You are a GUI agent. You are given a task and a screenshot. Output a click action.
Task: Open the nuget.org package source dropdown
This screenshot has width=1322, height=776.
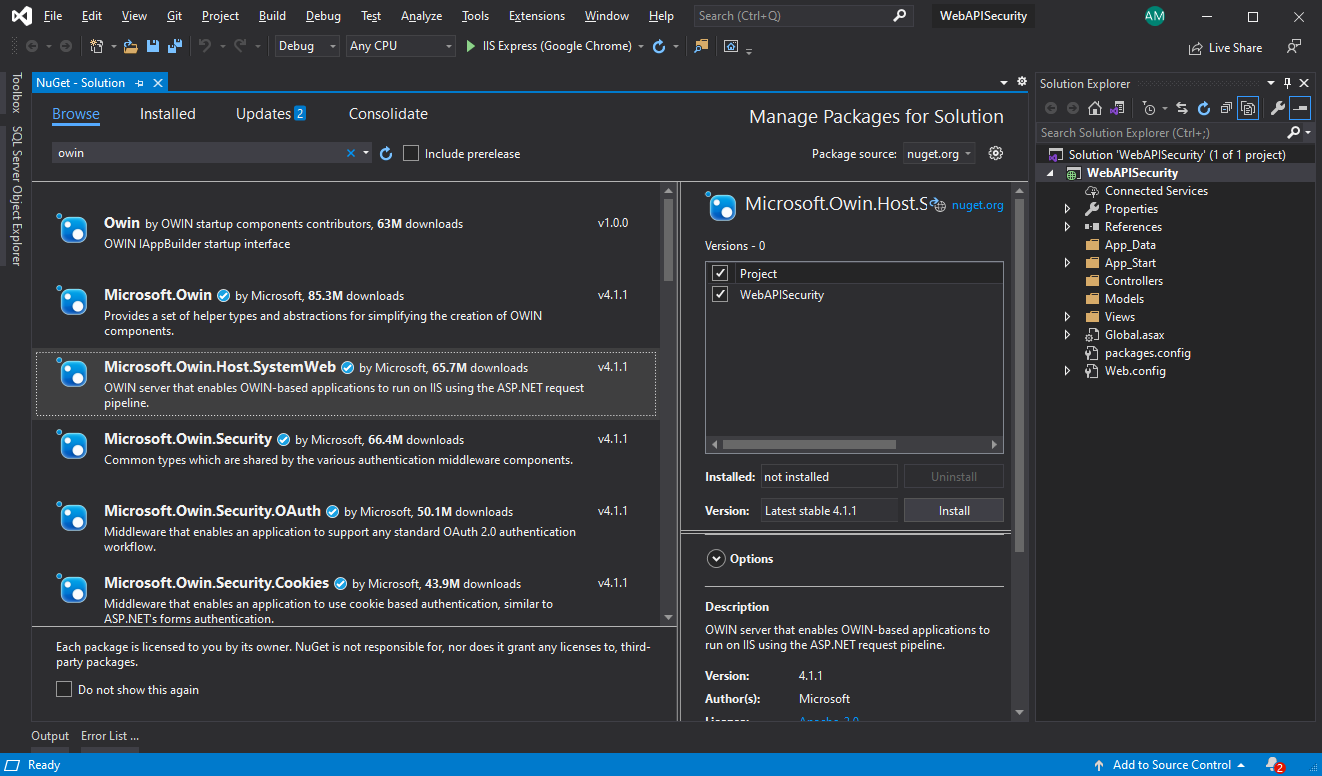[x=939, y=153]
